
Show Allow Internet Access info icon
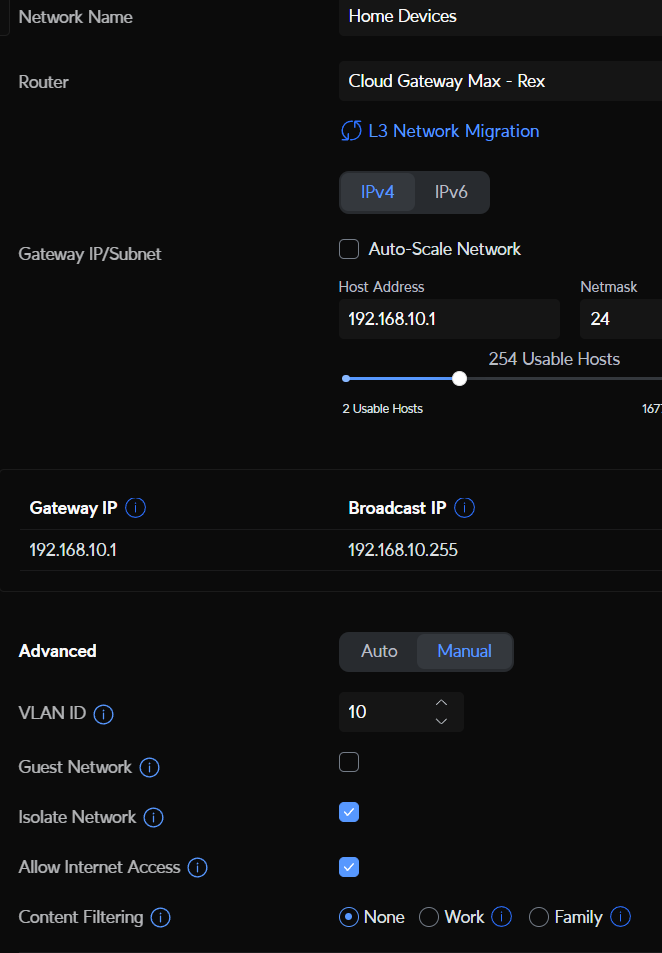(x=198, y=867)
